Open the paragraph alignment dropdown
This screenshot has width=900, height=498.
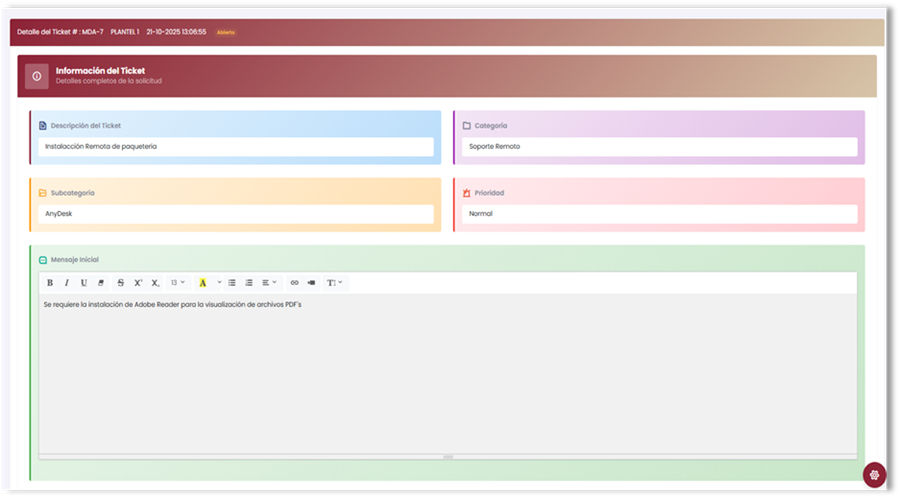[269, 283]
